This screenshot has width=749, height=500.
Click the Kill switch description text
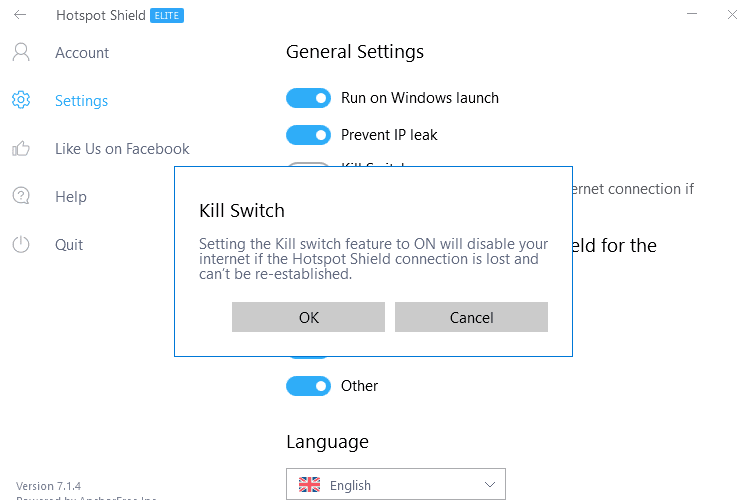pos(374,259)
